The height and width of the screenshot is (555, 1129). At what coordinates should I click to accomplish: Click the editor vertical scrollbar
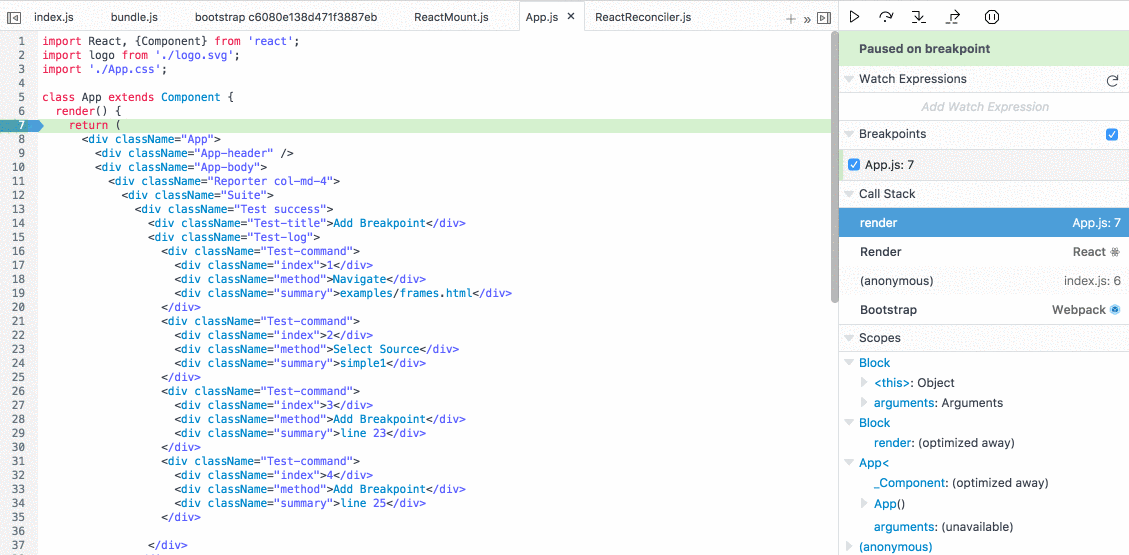click(x=834, y=169)
